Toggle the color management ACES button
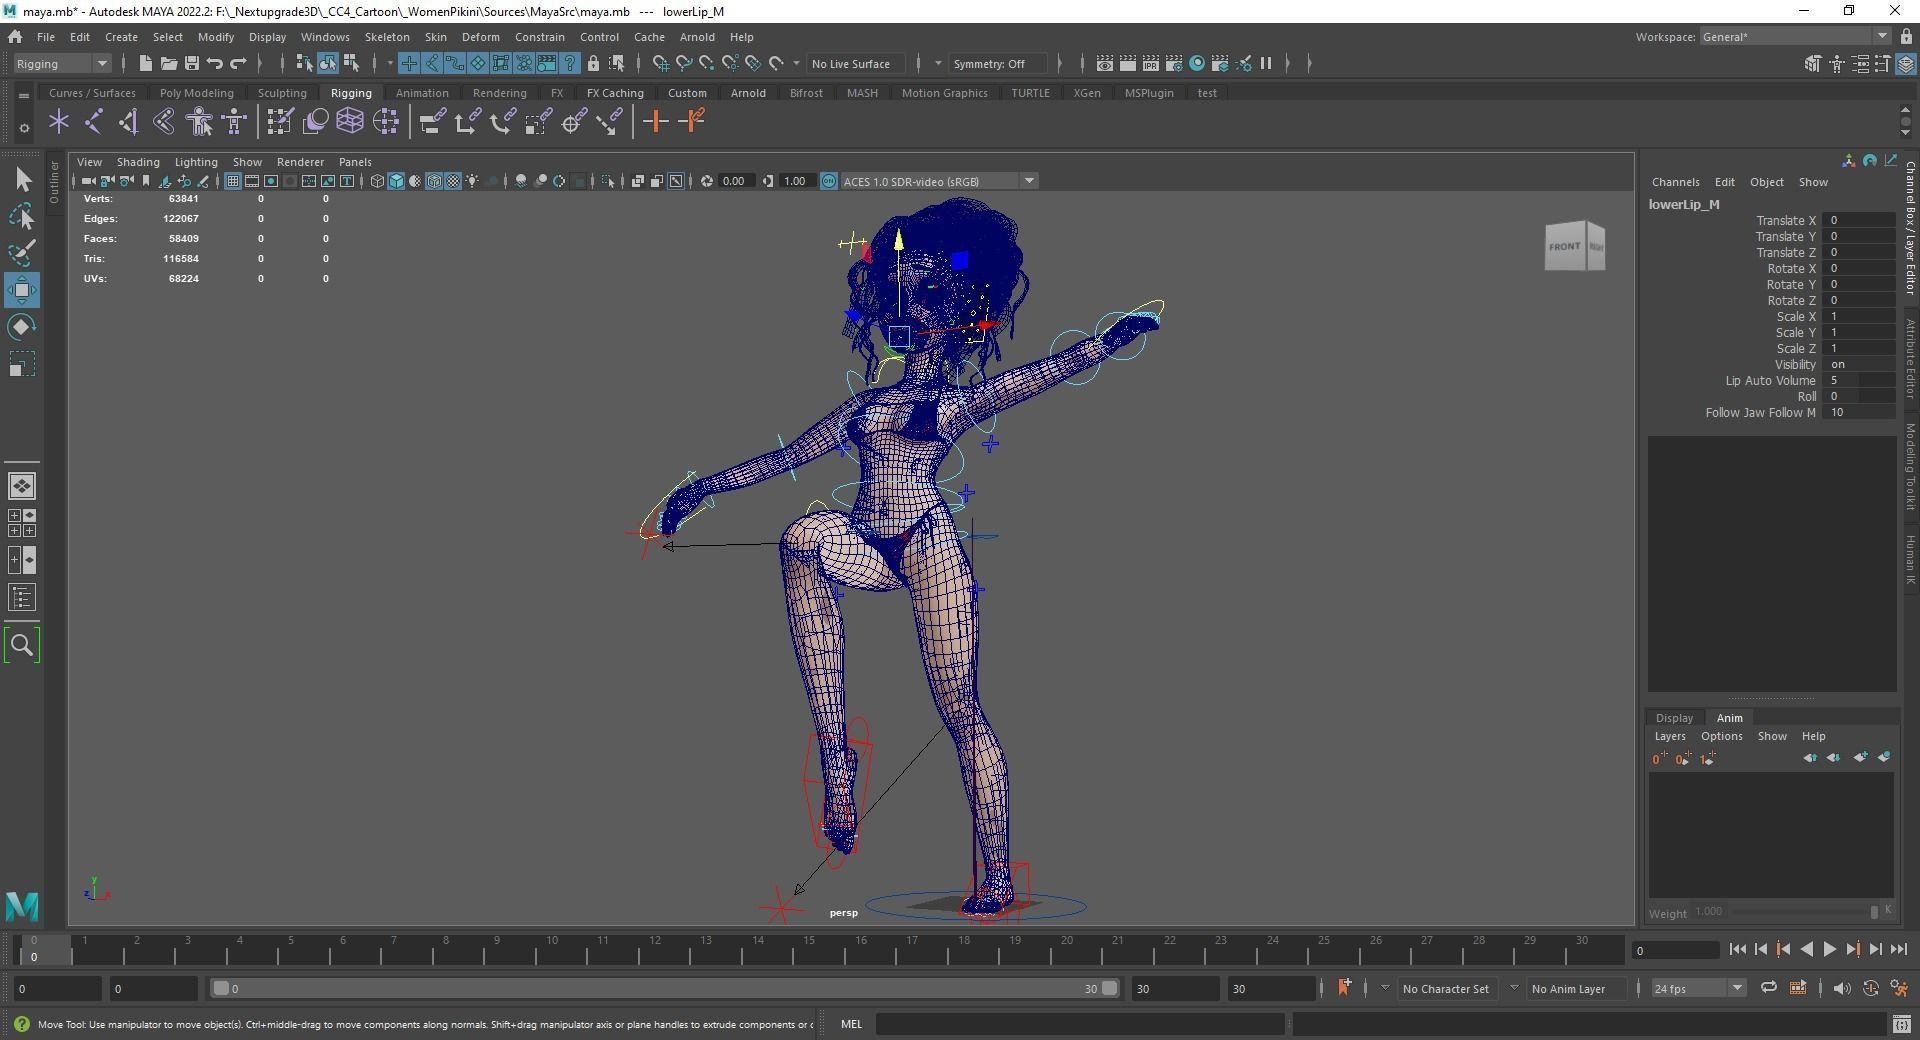 (828, 181)
